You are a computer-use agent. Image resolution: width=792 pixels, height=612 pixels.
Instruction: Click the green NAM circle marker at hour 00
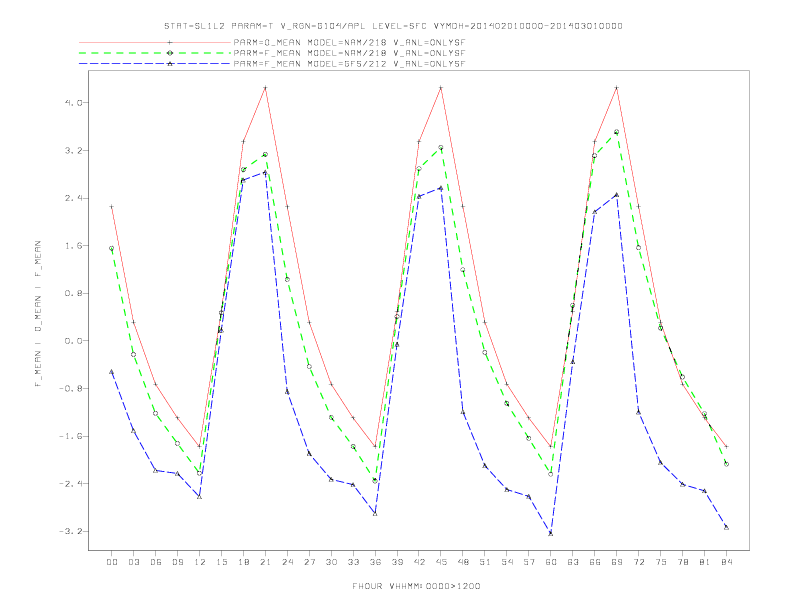(x=112, y=248)
